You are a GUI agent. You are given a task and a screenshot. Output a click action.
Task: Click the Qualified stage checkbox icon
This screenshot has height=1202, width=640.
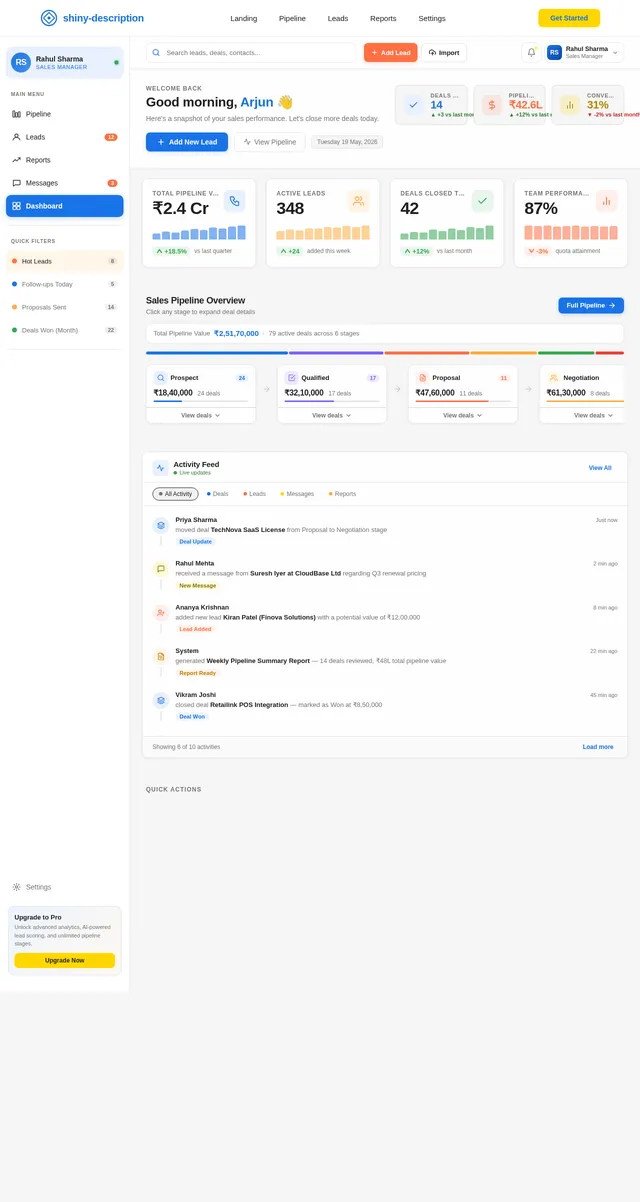click(x=291, y=378)
